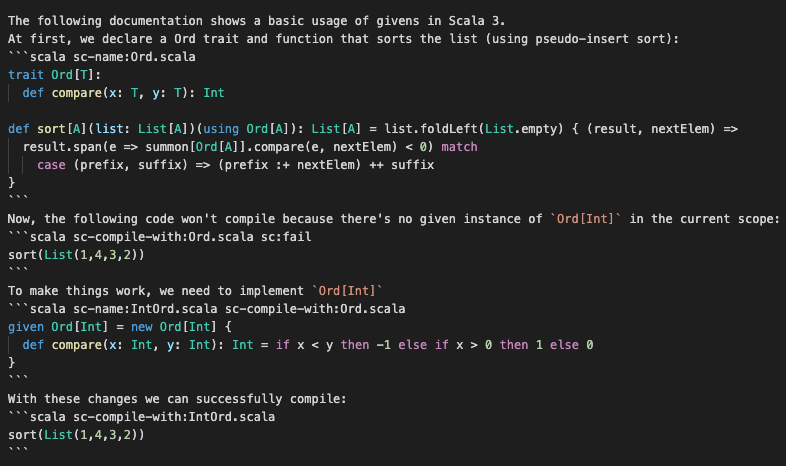Click the inline `Ord[Int]` after 'need to implement'
The width and height of the screenshot is (786, 466).
(347, 291)
